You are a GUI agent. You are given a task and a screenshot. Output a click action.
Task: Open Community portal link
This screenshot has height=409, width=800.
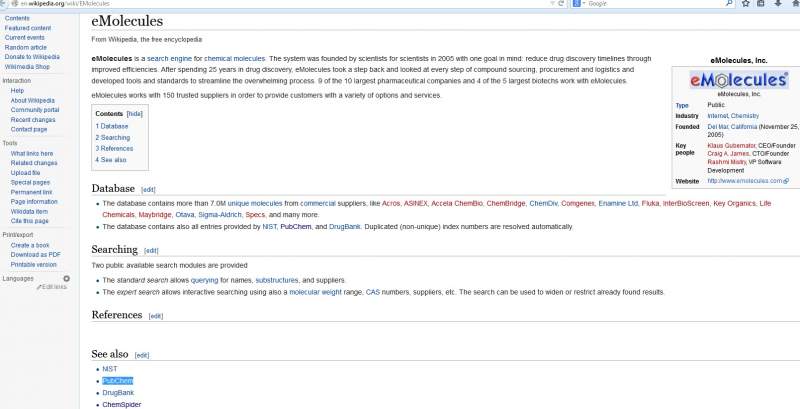tap(35, 110)
